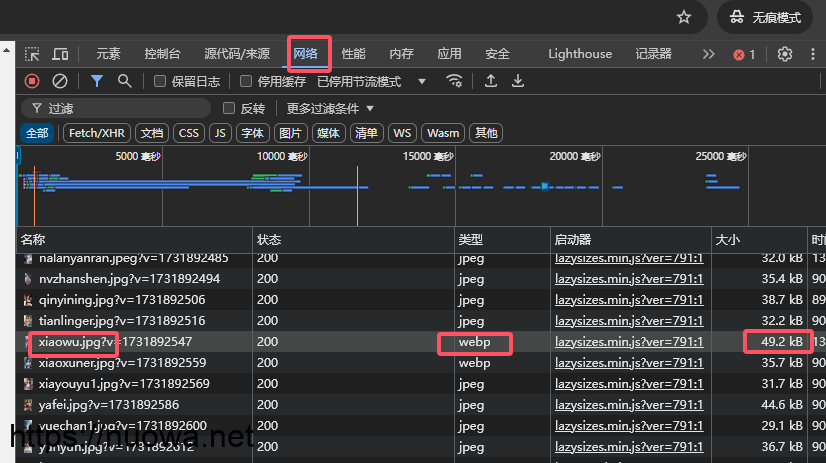Stop recording network log
Image resolution: width=826 pixels, height=463 pixels.
click(32, 81)
